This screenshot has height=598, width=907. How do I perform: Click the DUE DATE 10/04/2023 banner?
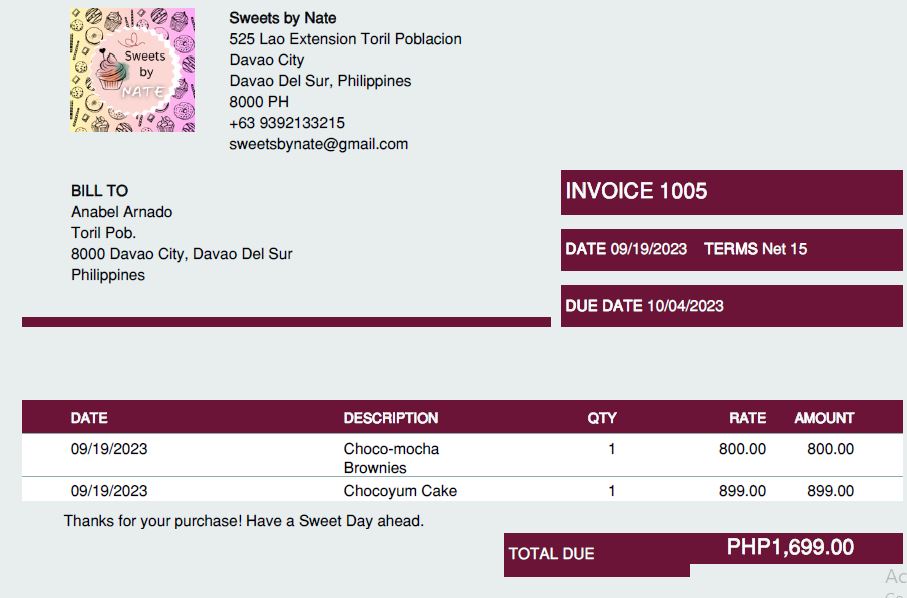(644, 306)
